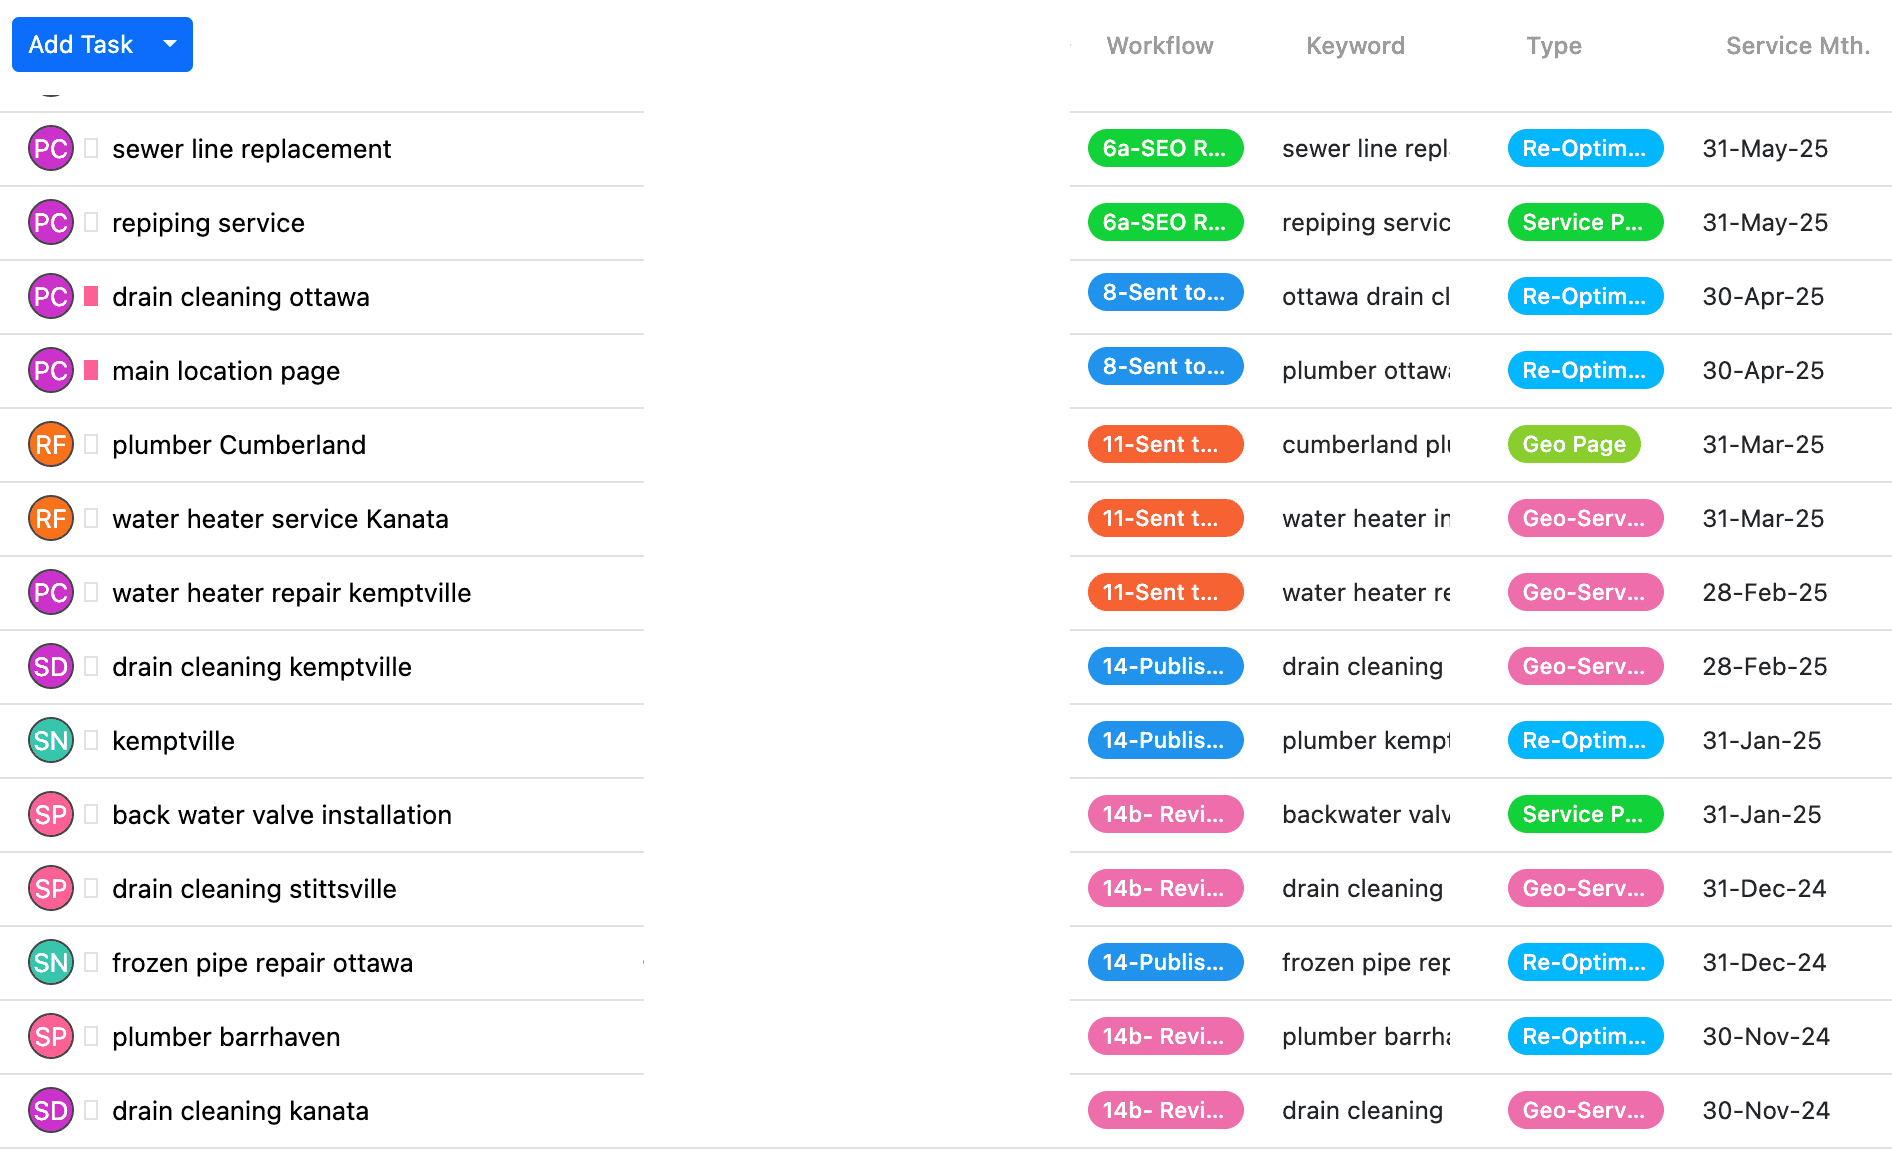Tick checkbox beside repiping service task

(x=91, y=222)
